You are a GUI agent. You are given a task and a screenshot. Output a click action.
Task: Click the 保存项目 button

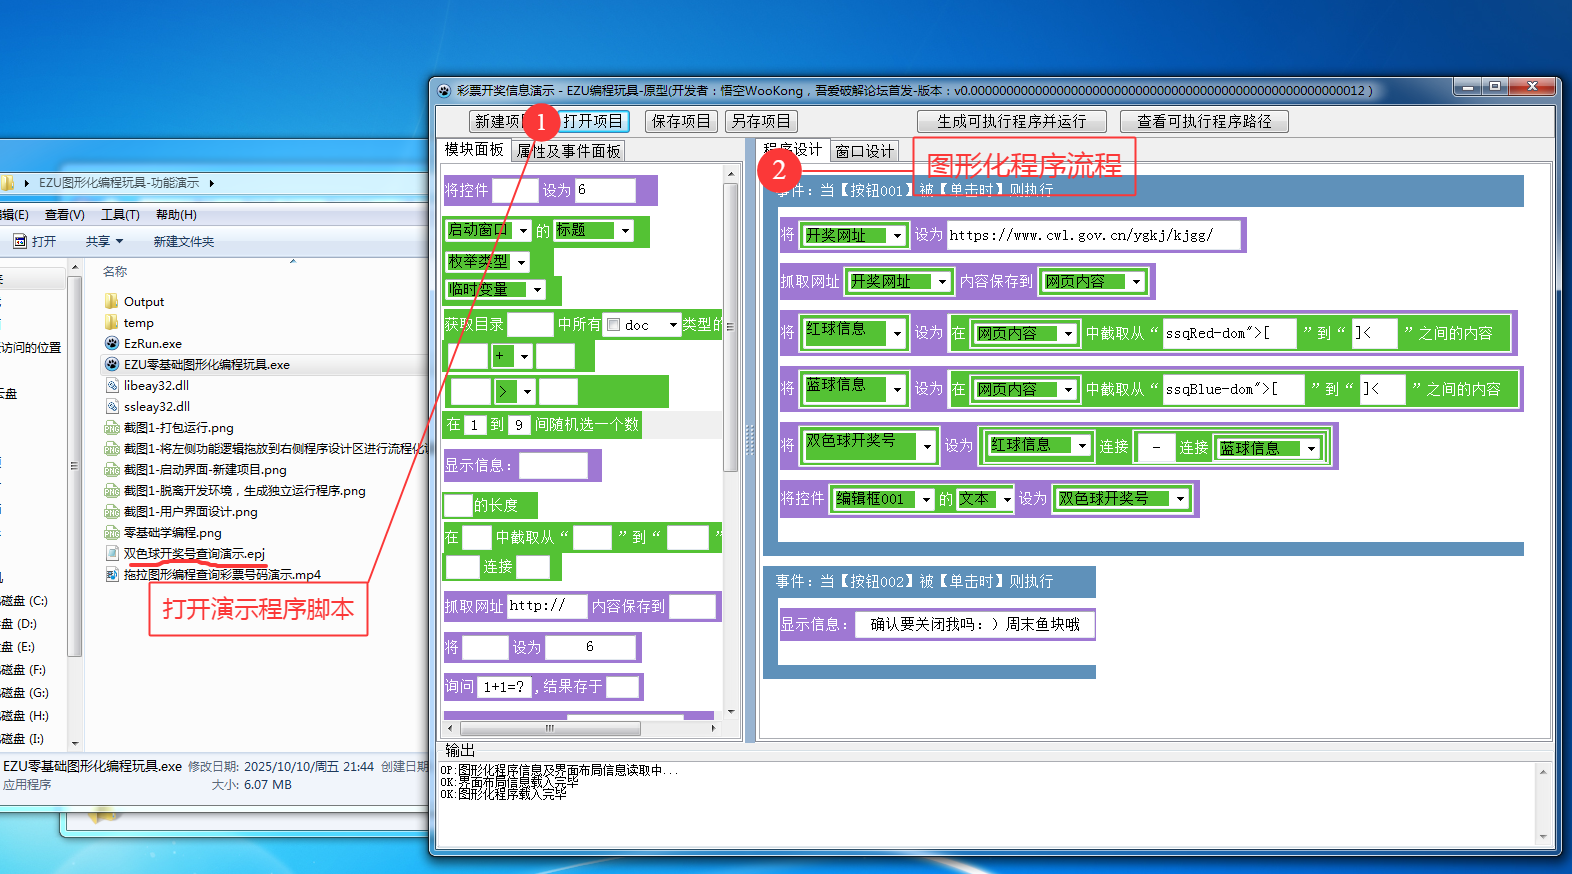pos(681,121)
